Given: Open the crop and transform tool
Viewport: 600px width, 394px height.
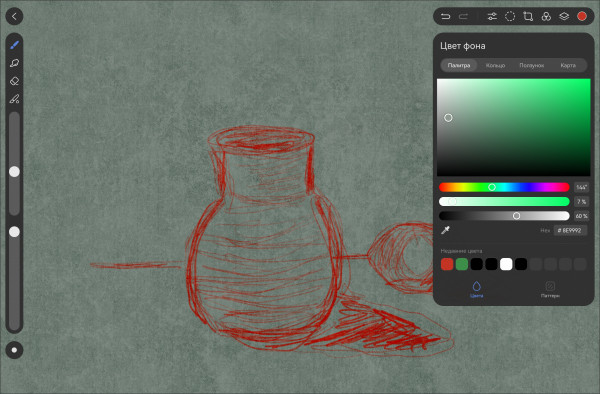Looking at the screenshot, I should (x=528, y=16).
